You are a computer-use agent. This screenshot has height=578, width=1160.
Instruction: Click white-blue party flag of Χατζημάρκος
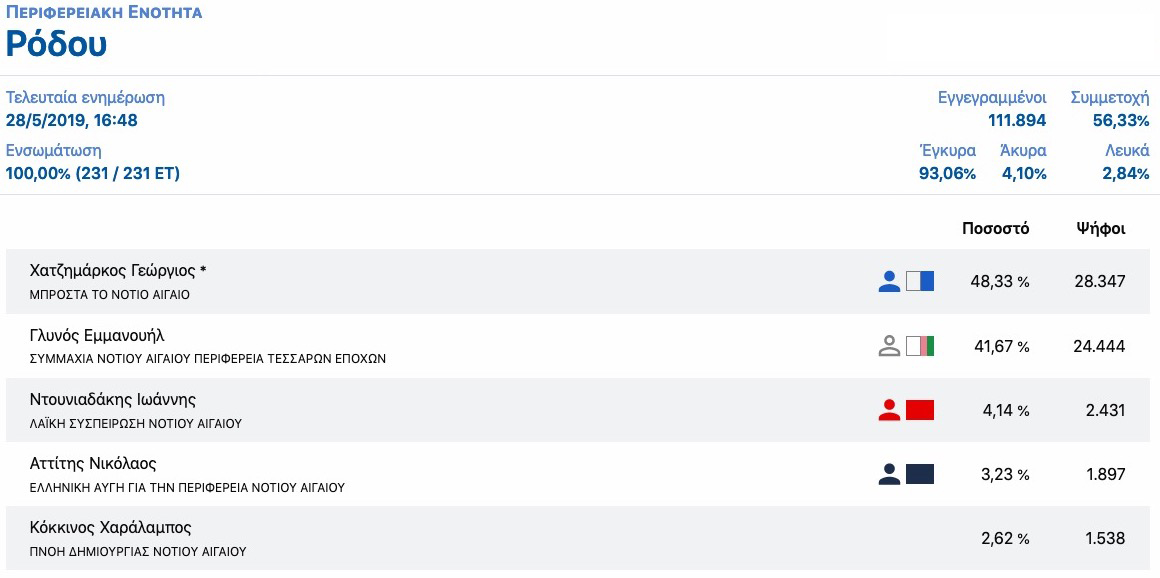[920, 282]
